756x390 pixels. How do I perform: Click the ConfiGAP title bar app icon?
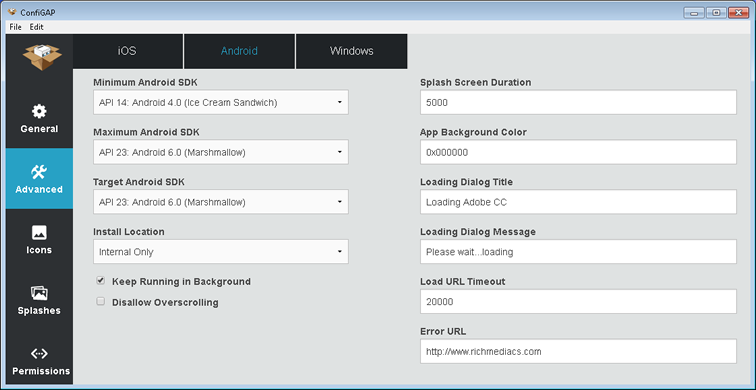pyautogui.click(x=13, y=13)
